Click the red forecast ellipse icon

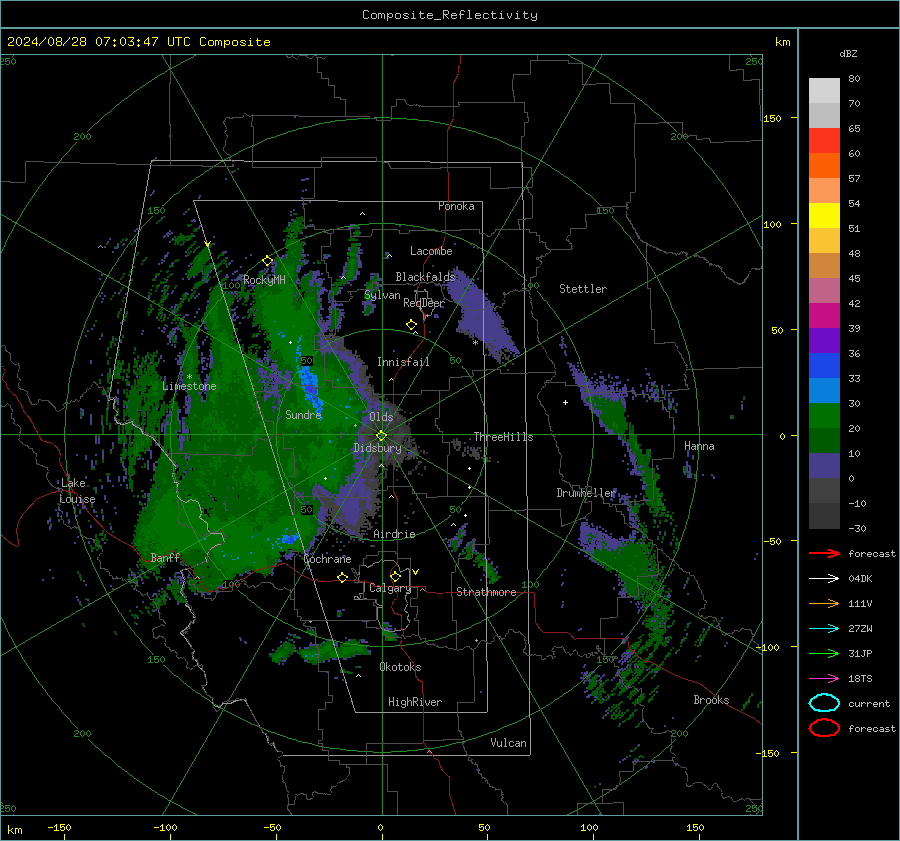pyautogui.click(x=824, y=728)
